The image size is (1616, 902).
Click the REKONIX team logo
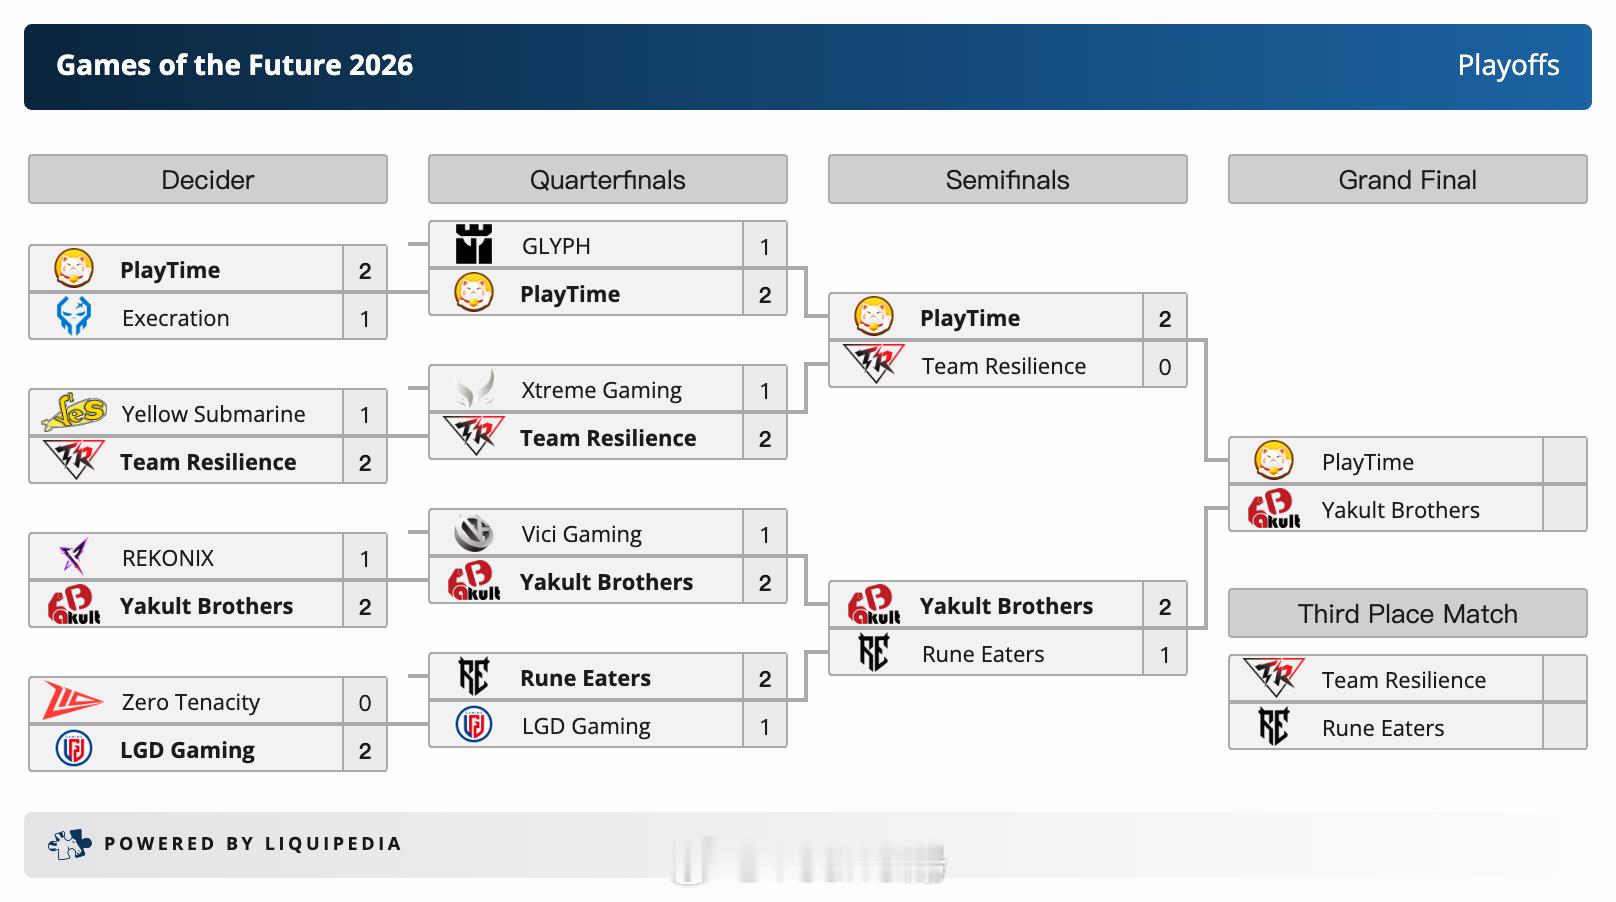pyautogui.click(x=74, y=557)
